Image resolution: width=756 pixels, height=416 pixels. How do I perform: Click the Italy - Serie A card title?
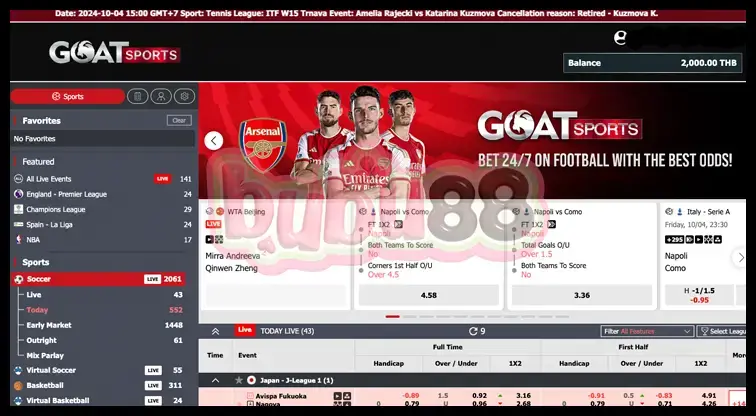tap(708, 212)
